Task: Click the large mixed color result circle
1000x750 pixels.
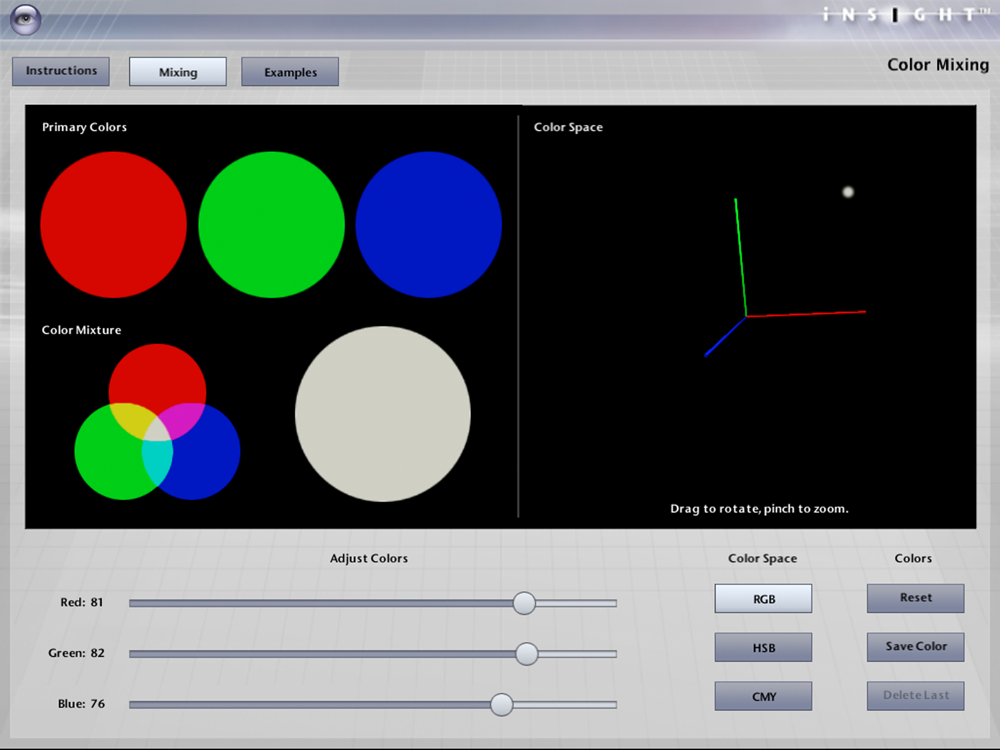Action: click(383, 414)
